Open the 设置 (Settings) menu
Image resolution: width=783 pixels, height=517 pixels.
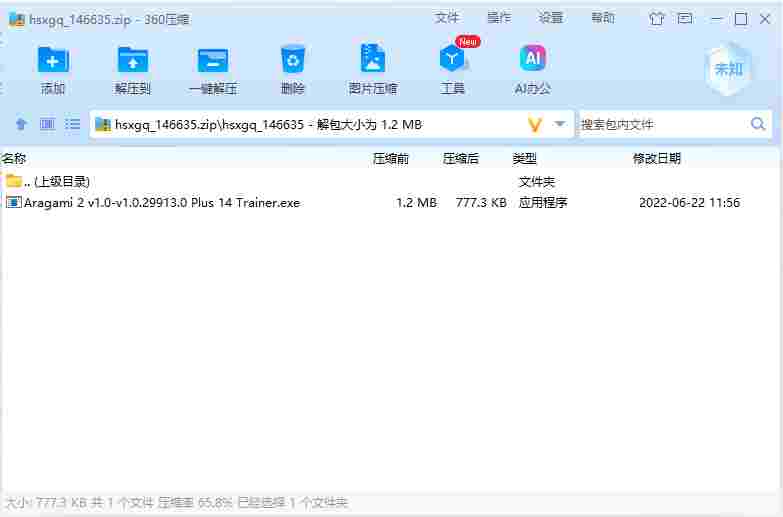click(551, 18)
